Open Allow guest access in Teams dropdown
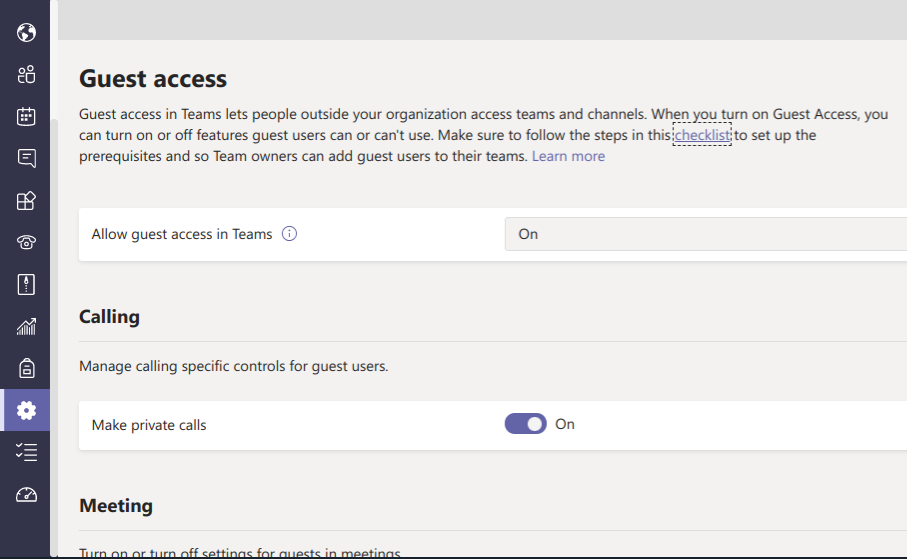 [705, 234]
